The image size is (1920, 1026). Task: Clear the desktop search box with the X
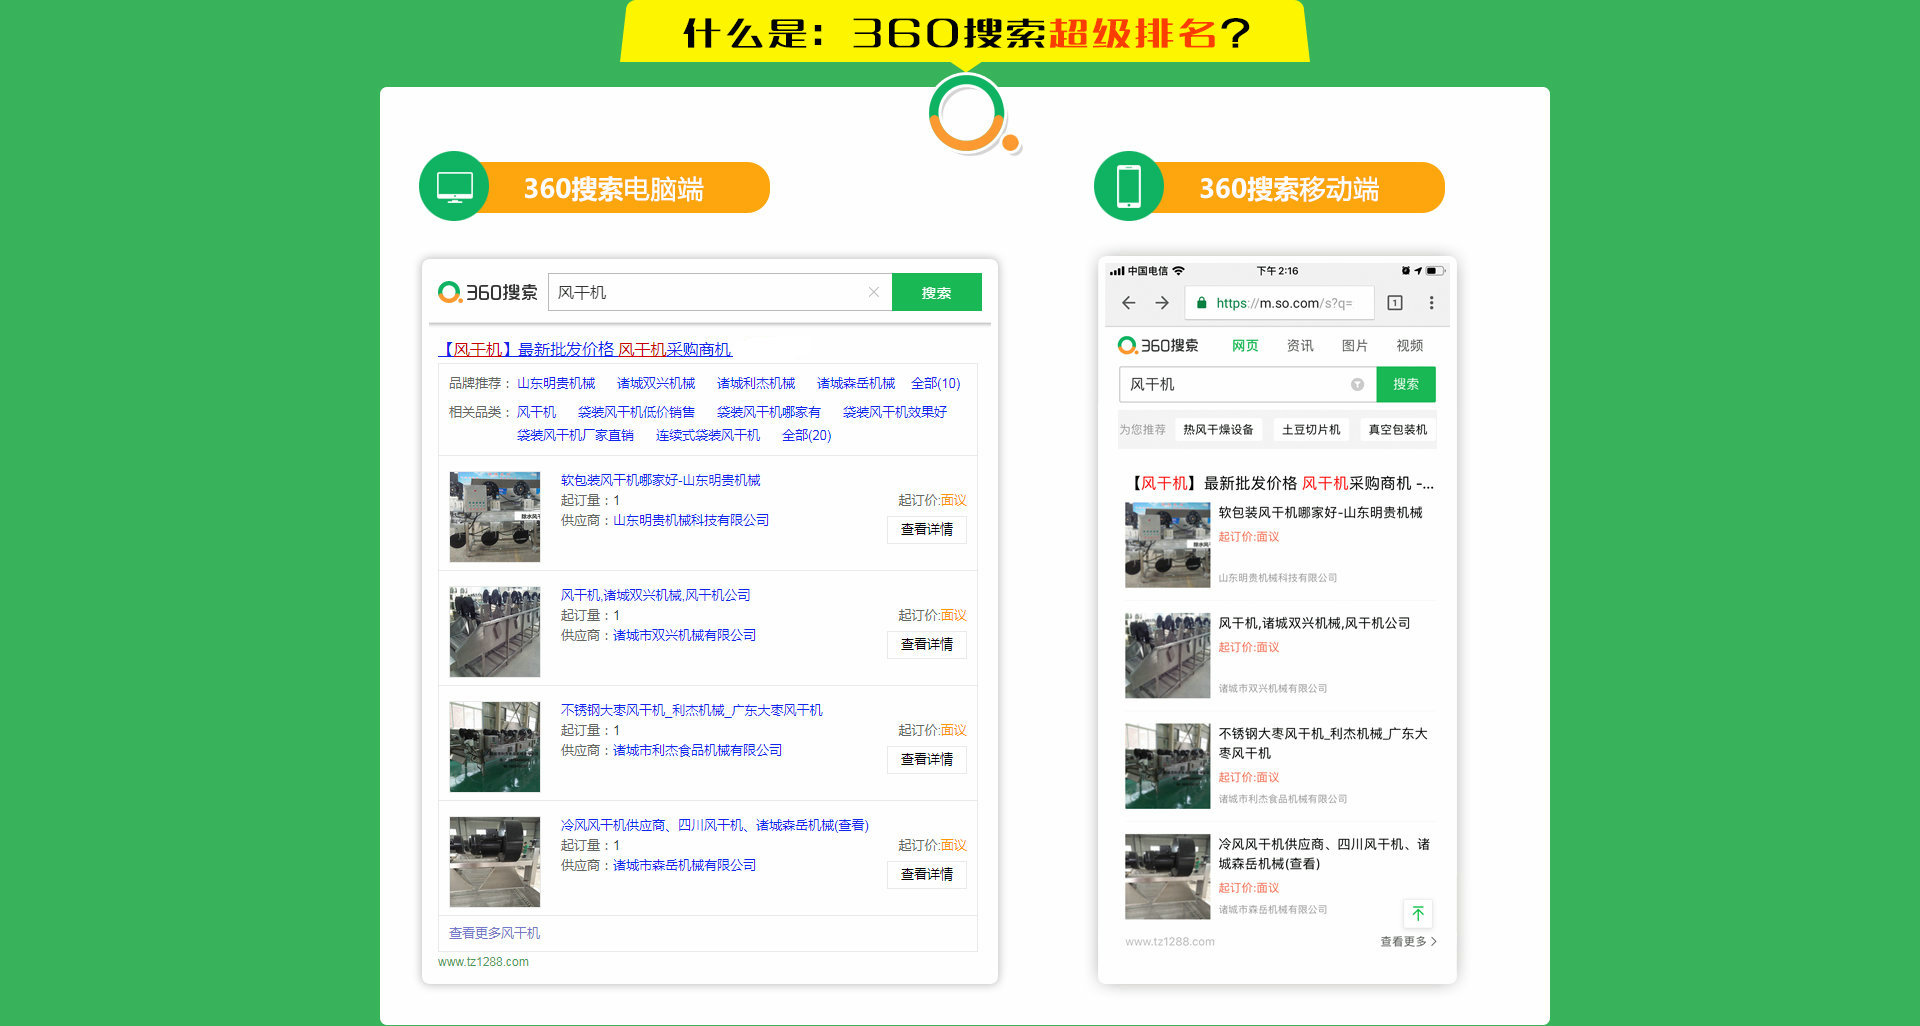[x=873, y=292]
